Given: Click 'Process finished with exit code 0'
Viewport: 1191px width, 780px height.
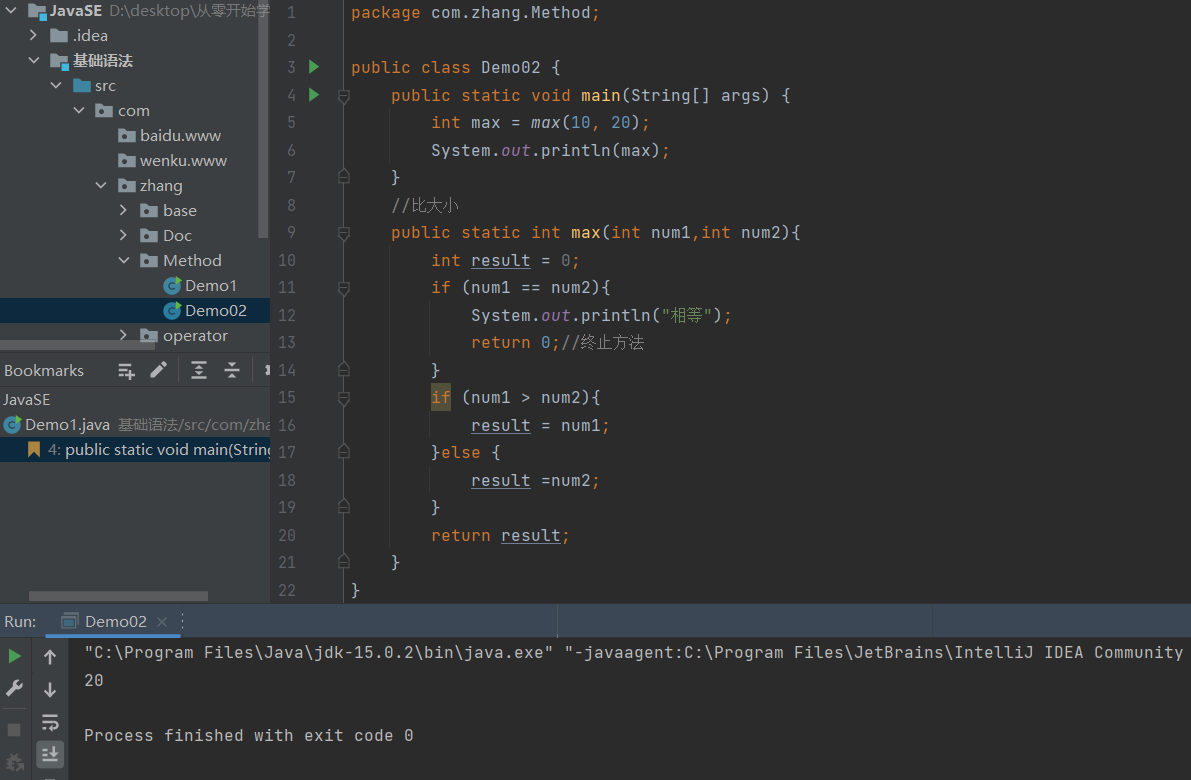Looking at the screenshot, I should point(248,735).
